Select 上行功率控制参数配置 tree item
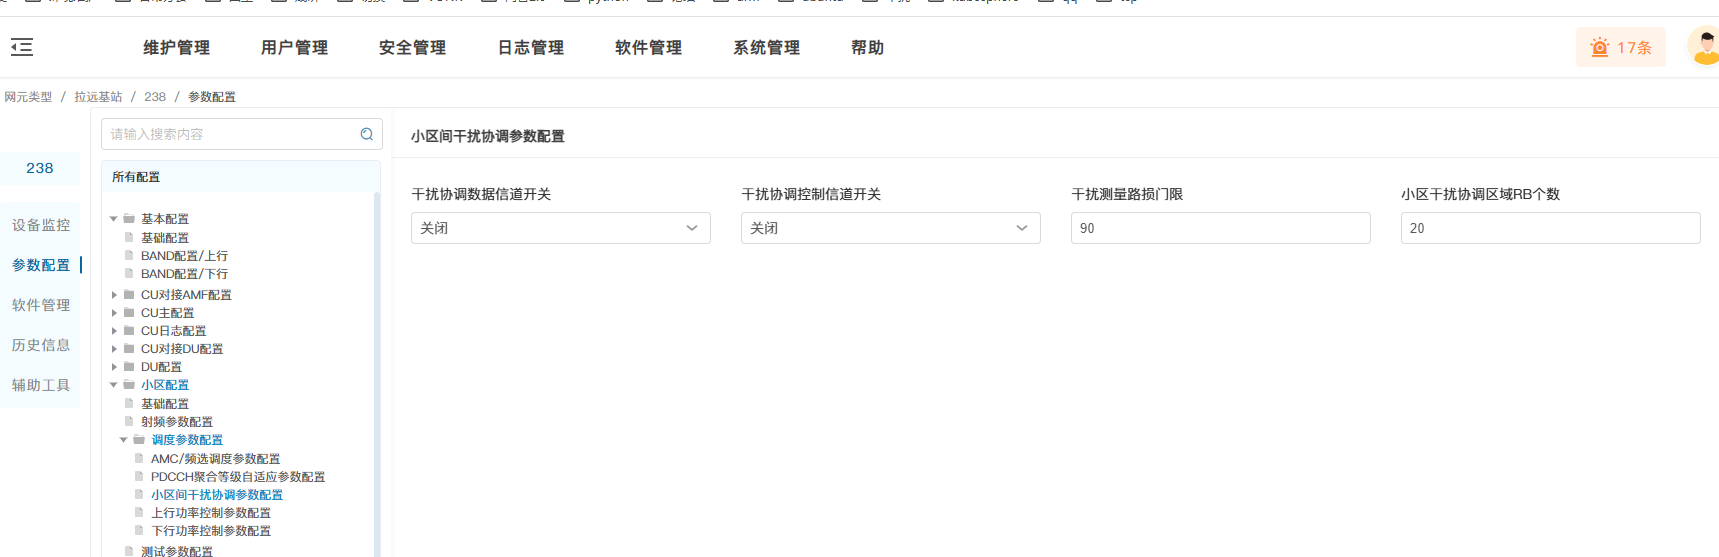 pyautogui.click(x=210, y=513)
